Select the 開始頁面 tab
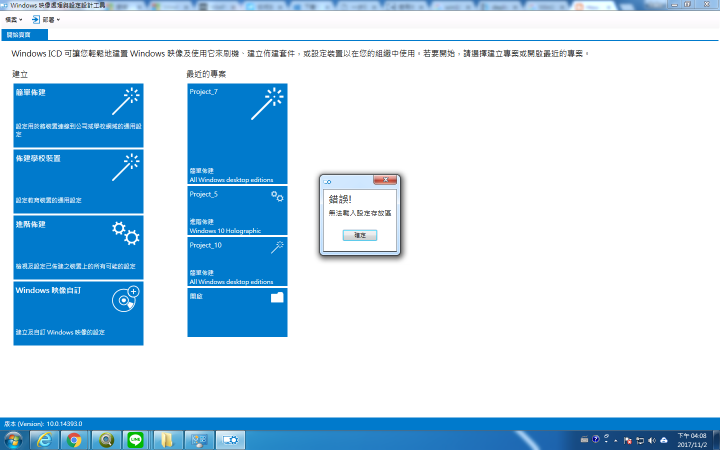720x450 pixels. click(x=24, y=35)
